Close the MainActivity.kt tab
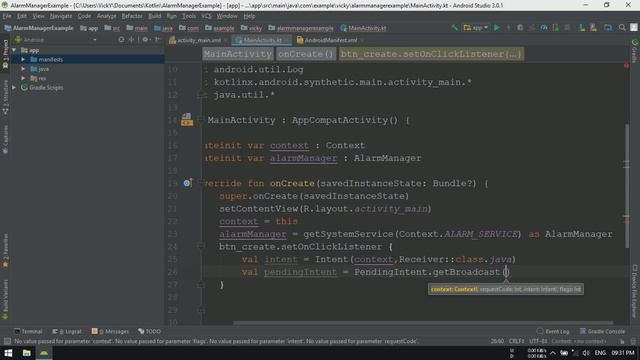The height and width of the screenshot is (360, 640). click(x=287, y=40)
